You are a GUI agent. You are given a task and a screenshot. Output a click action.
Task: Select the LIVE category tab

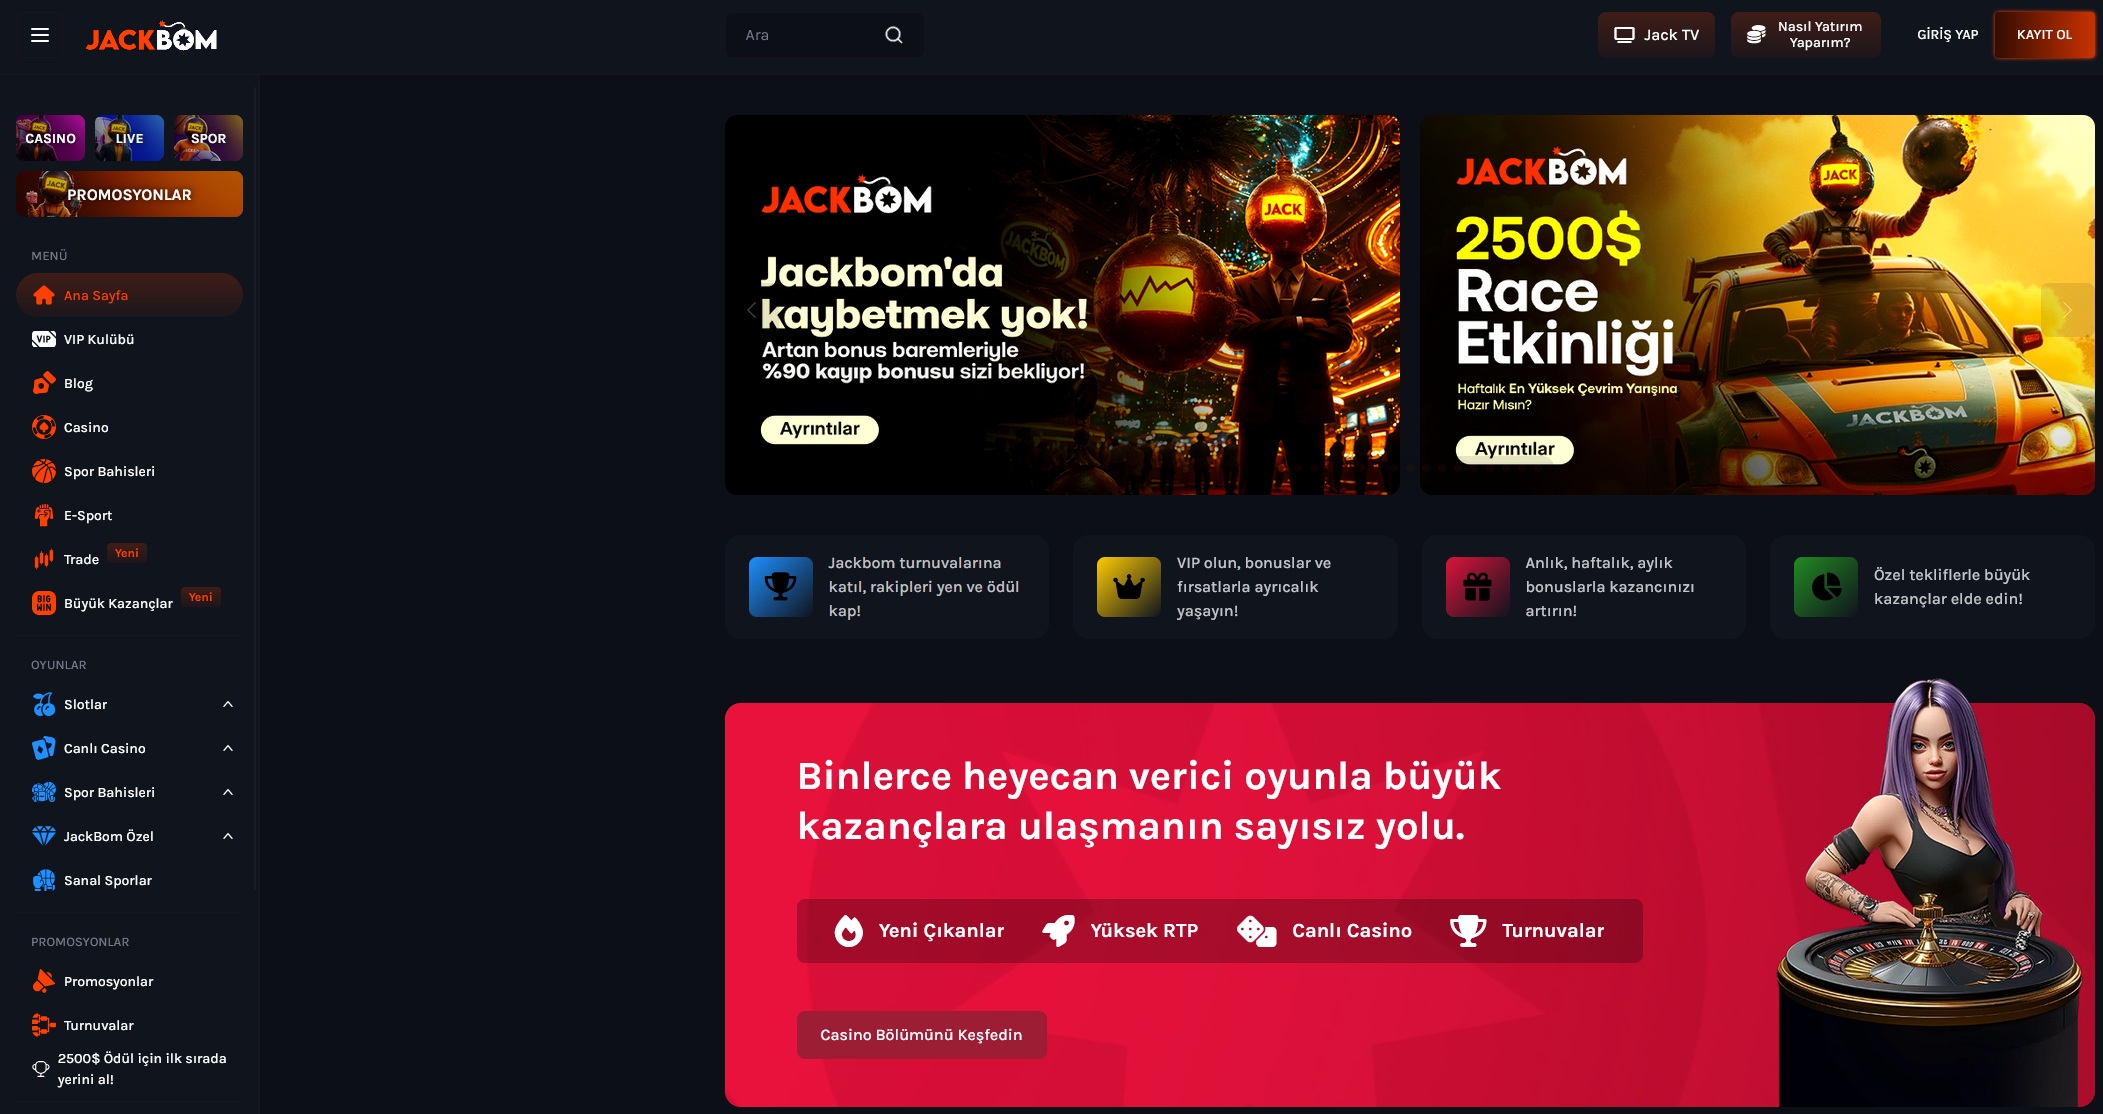point(129,138)
